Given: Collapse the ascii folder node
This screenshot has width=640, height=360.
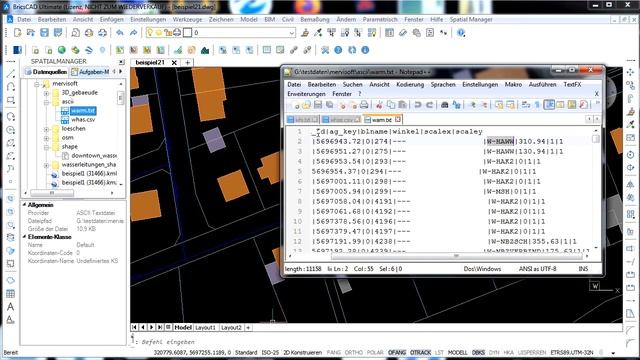Looking at the screenshot, I should pos(46,102).
